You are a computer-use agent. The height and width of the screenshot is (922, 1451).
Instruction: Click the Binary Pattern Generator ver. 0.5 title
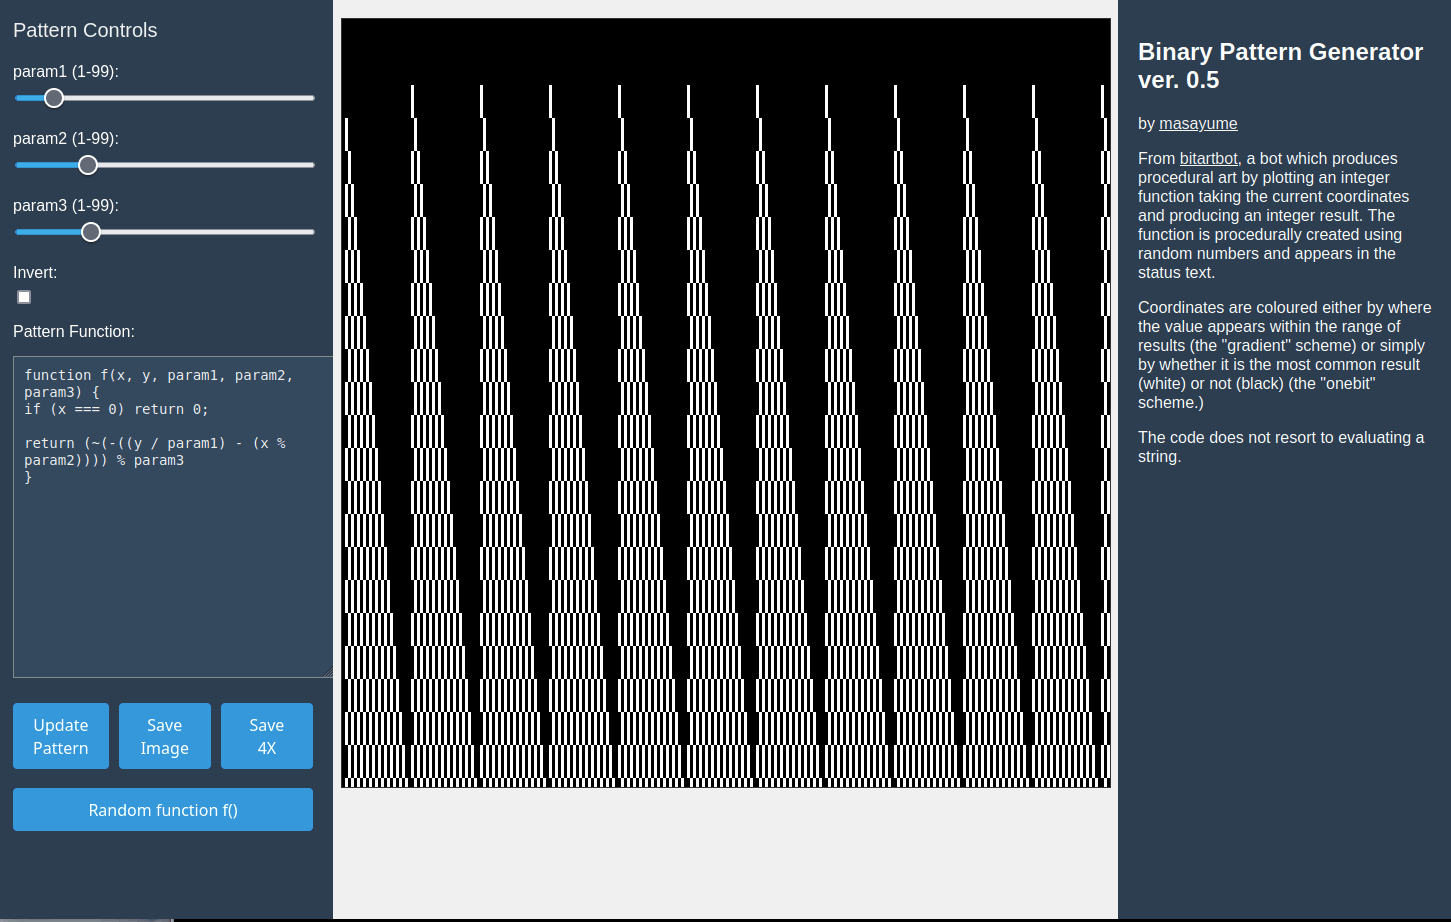[x=1280, y=66]
